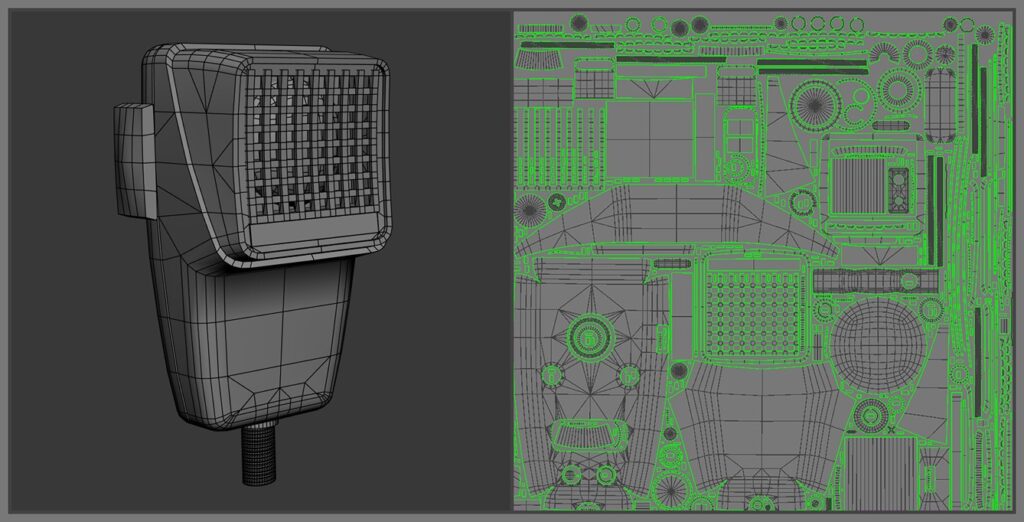Pick the dotted grille UV island in layout
The height and width of the screenshot is (522, 1024).
[755, 313]
